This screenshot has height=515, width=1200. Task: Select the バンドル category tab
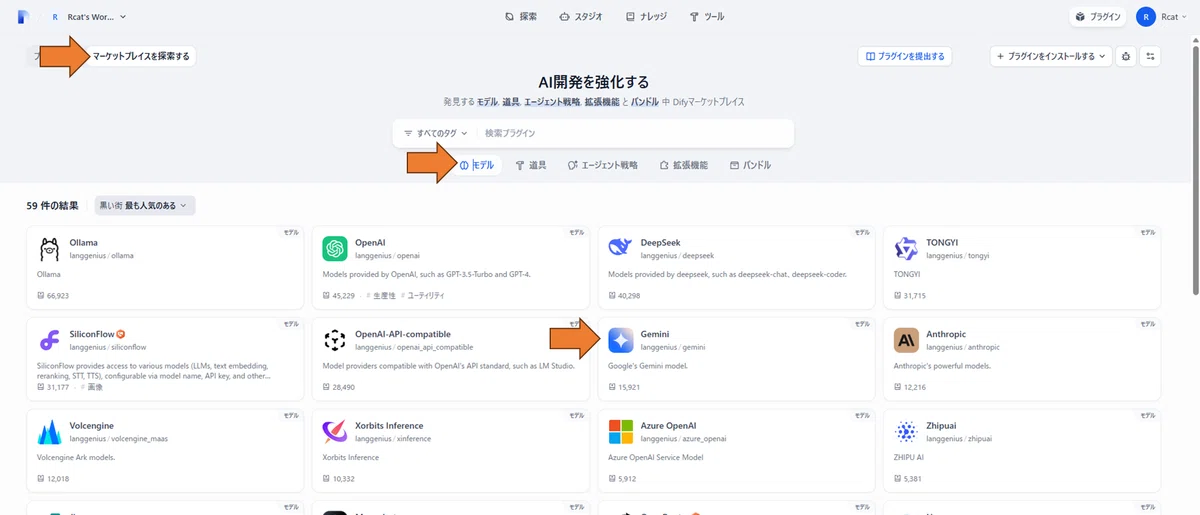coord(750,165)
